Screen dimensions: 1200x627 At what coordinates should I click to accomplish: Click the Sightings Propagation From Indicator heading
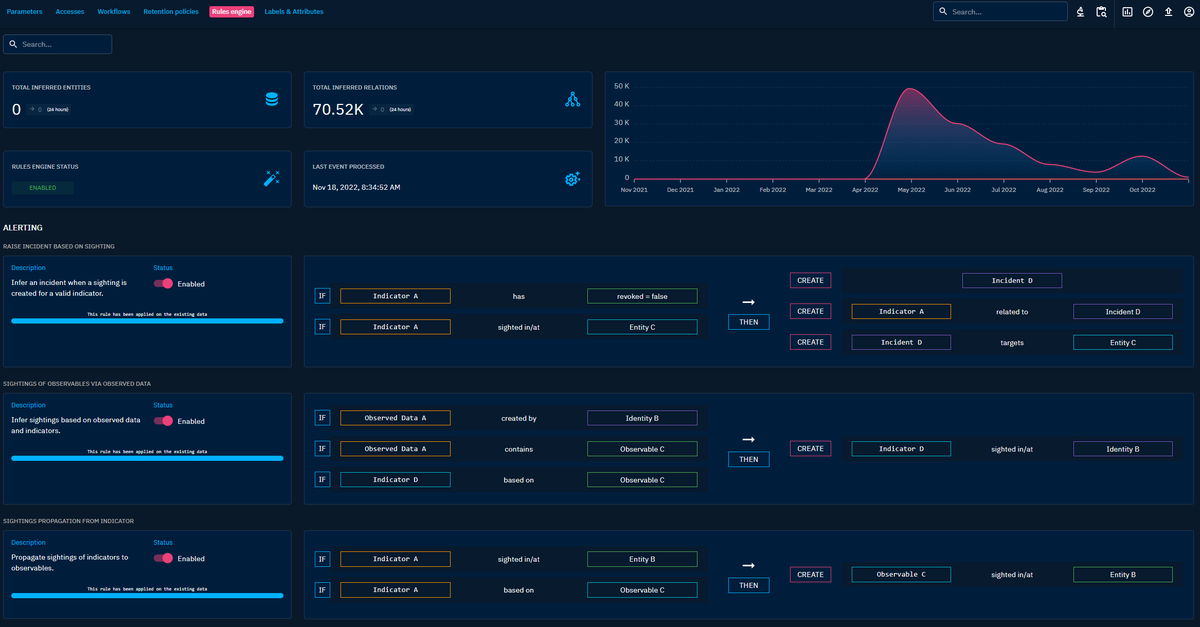[x=69, y=521]
